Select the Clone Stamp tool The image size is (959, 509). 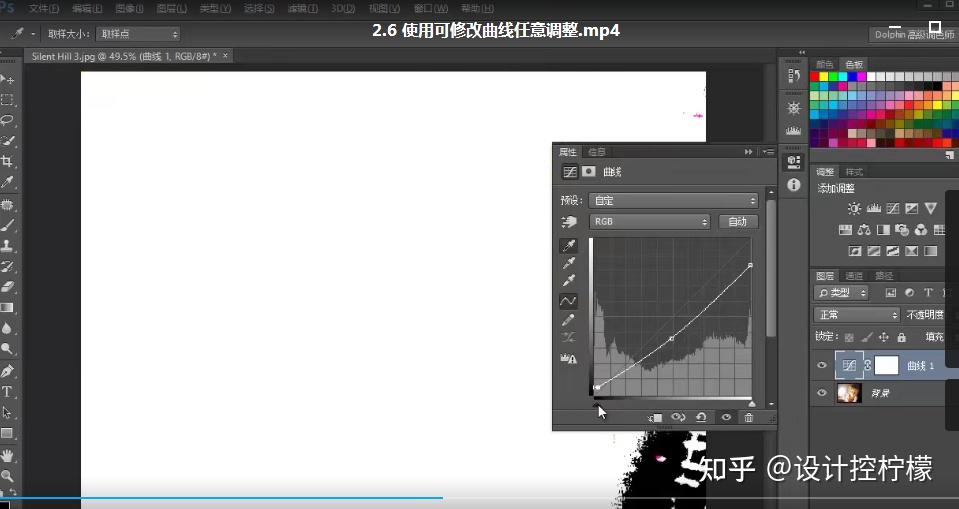coord(7,246)
